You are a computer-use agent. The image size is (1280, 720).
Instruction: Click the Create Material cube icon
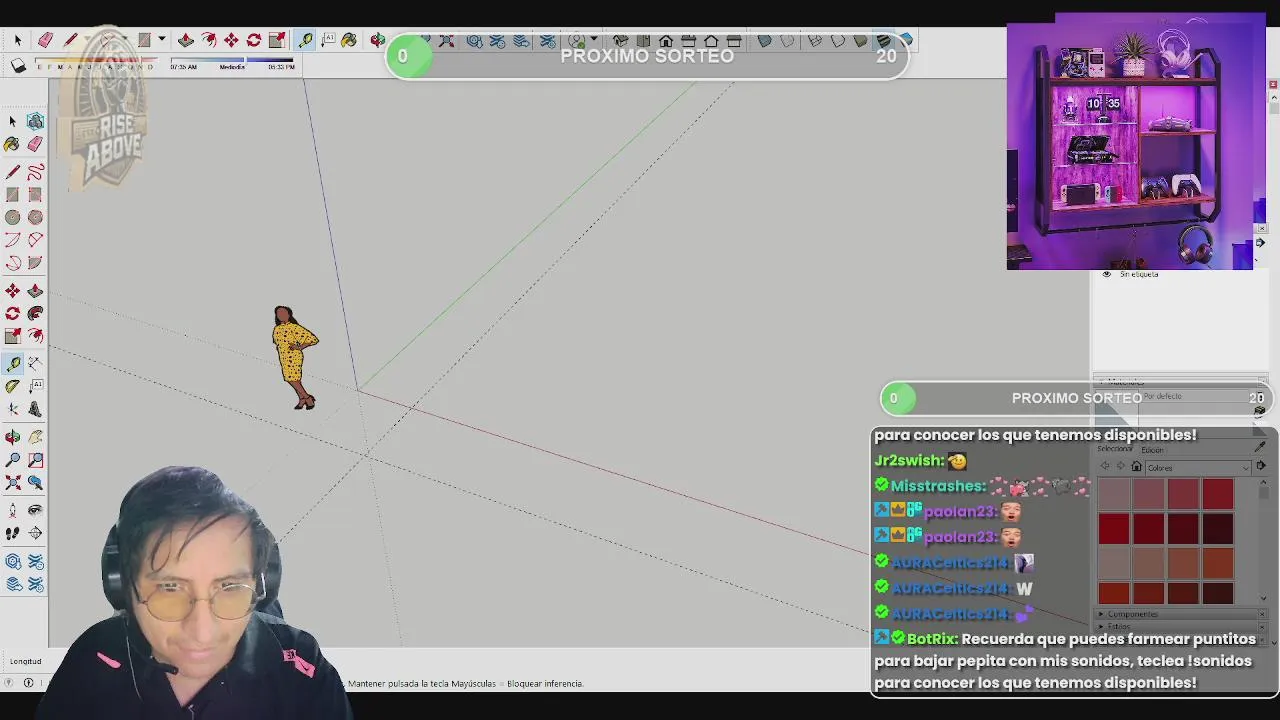tap(1260, 411)
